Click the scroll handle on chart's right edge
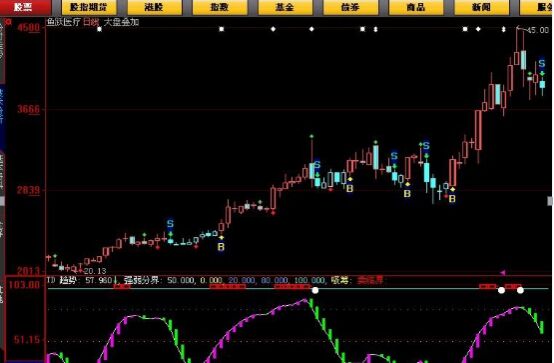This screenshot has height=363, width=554. pos(550,201)
